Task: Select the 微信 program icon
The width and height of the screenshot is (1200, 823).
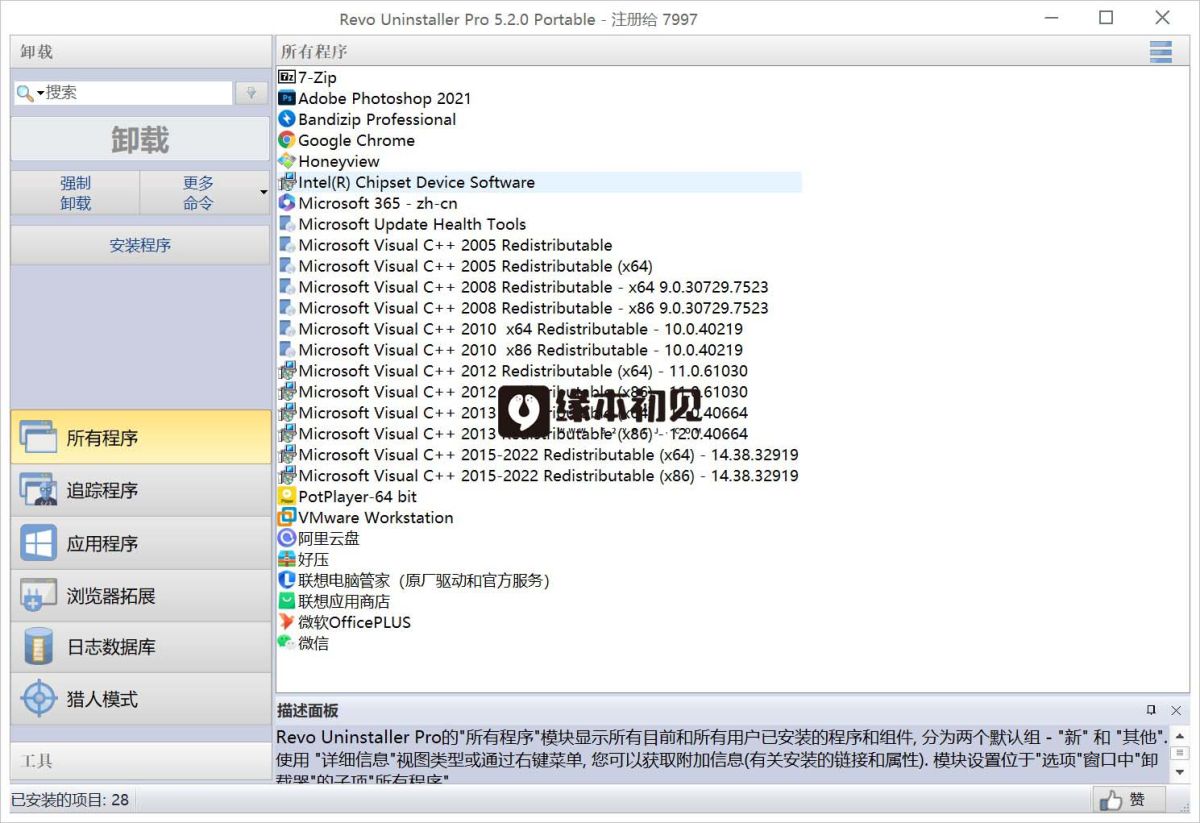Action: pos(287,643)
